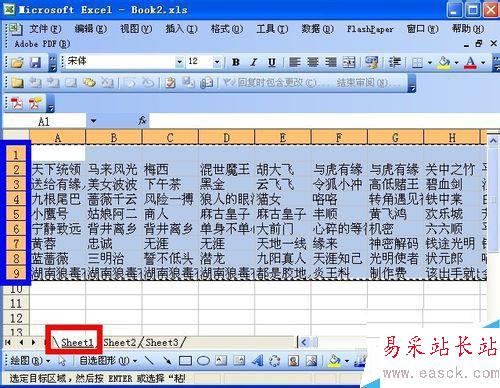
Task: Switch to the Sheet3 tab
Action: click(162, 343)
